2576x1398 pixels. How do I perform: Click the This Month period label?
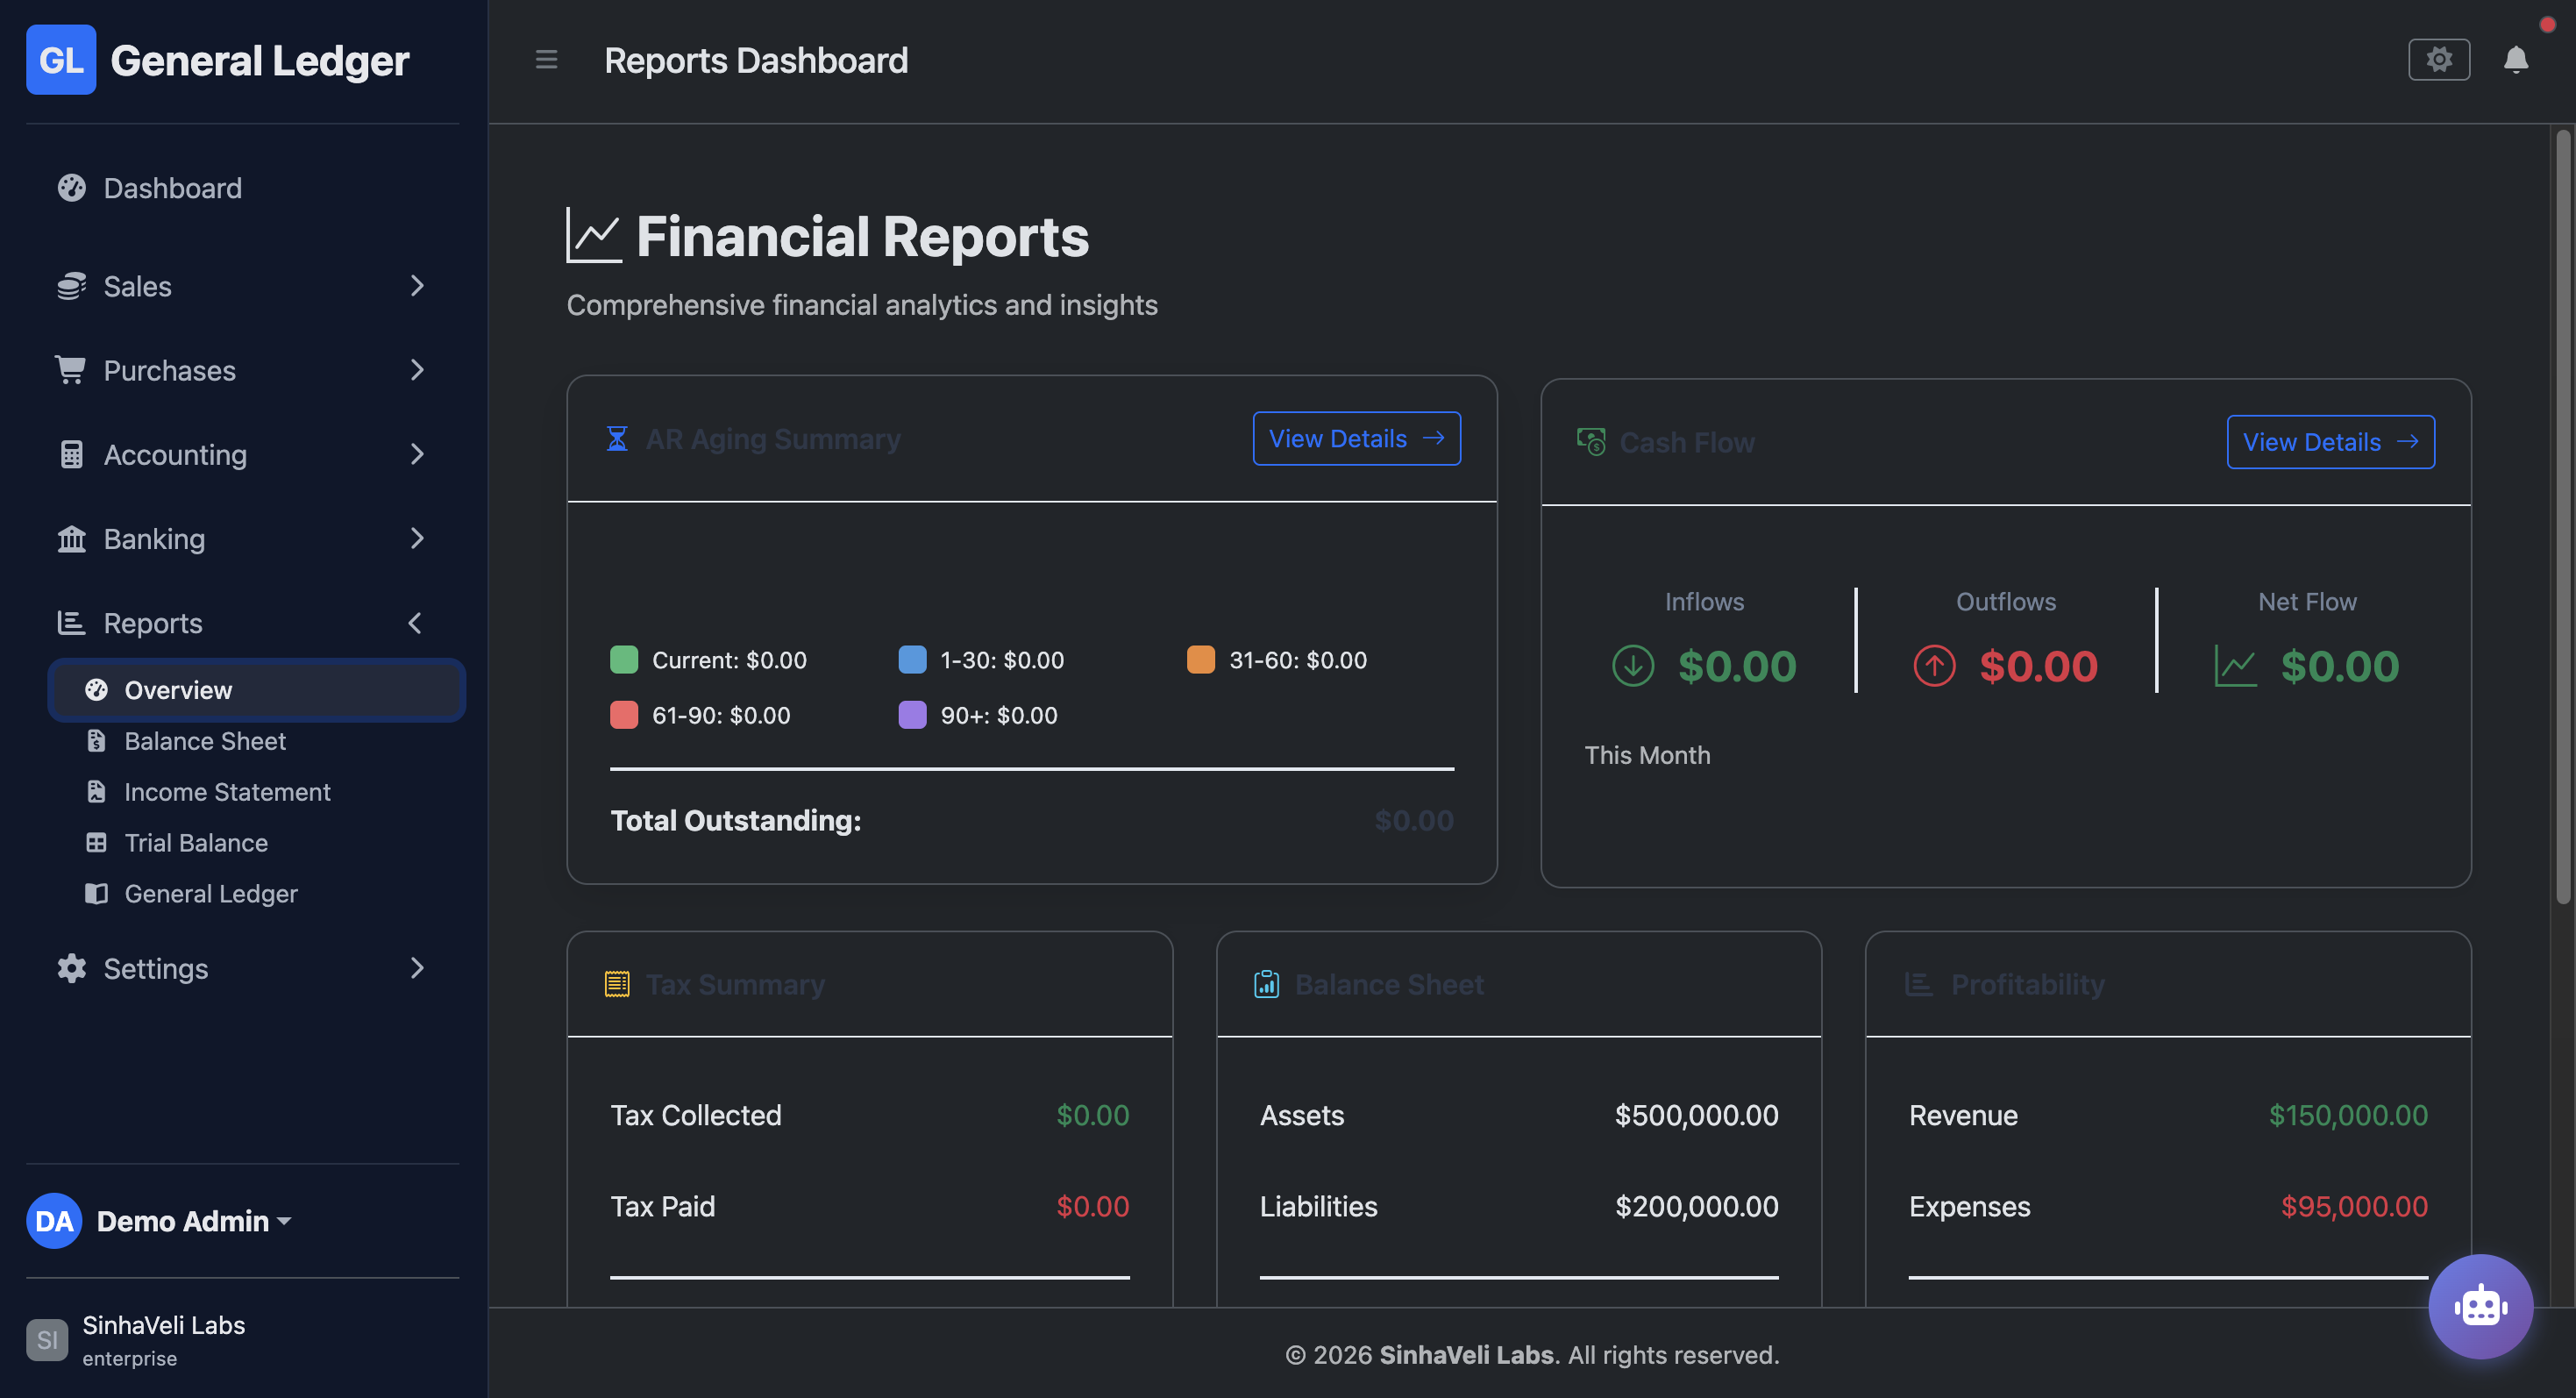[1647, 755]
